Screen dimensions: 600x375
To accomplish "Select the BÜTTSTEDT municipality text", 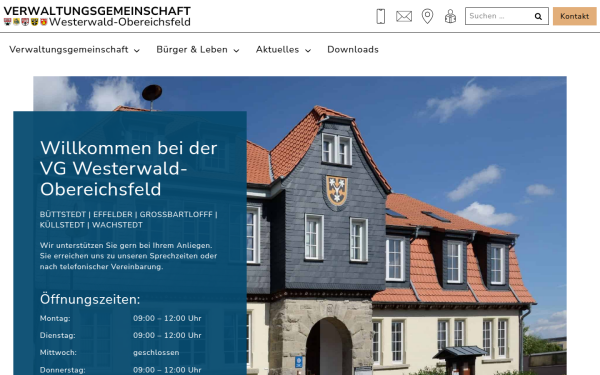I will point(63,214).
